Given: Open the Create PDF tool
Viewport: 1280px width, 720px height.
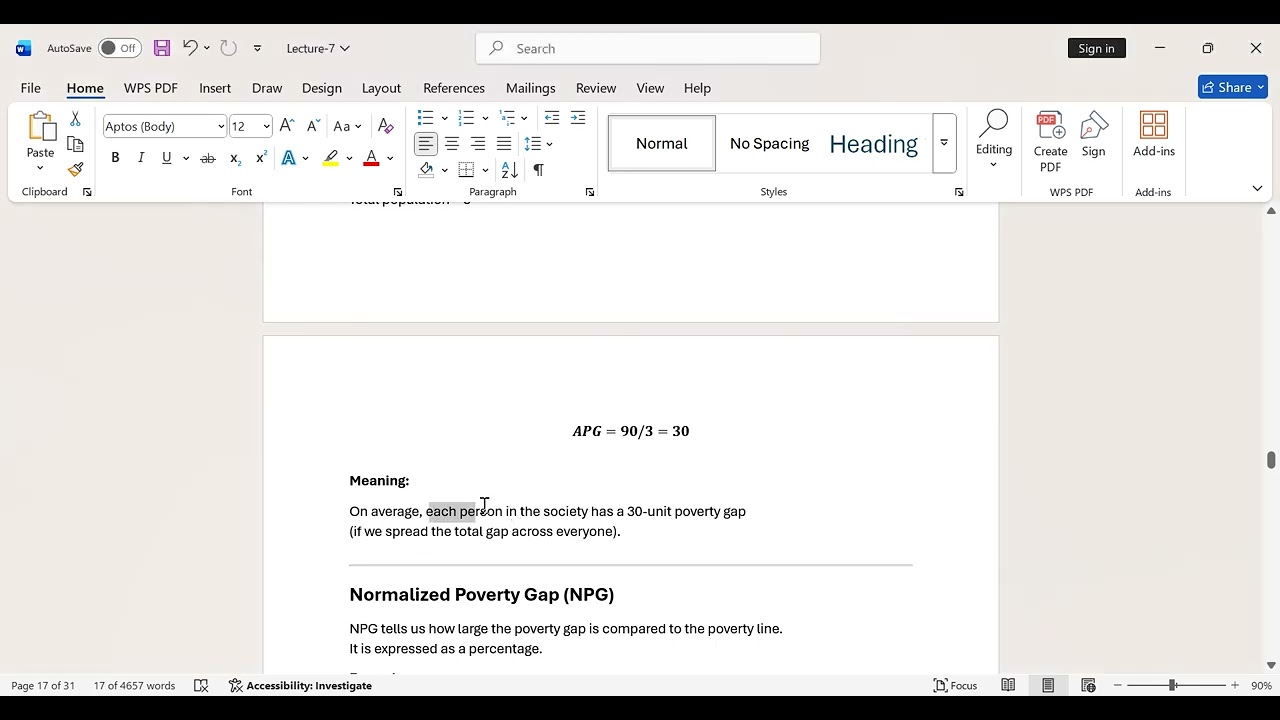Looking at the screenshot, I should click(1050, 141).
